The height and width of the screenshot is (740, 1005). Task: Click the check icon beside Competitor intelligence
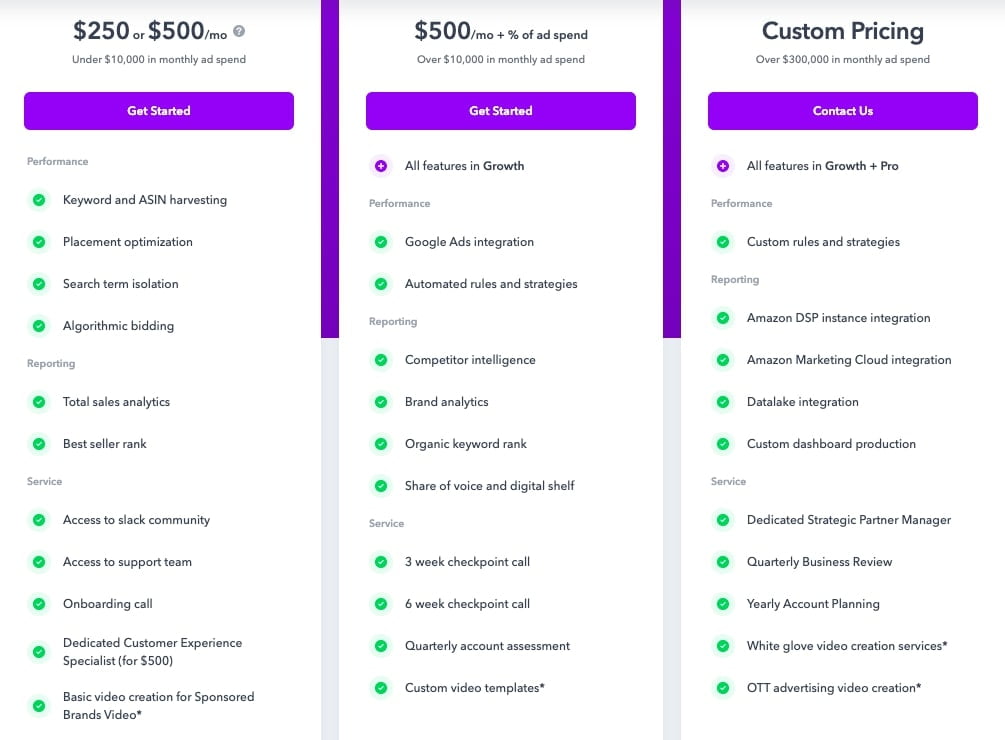(x=381, y=360)
